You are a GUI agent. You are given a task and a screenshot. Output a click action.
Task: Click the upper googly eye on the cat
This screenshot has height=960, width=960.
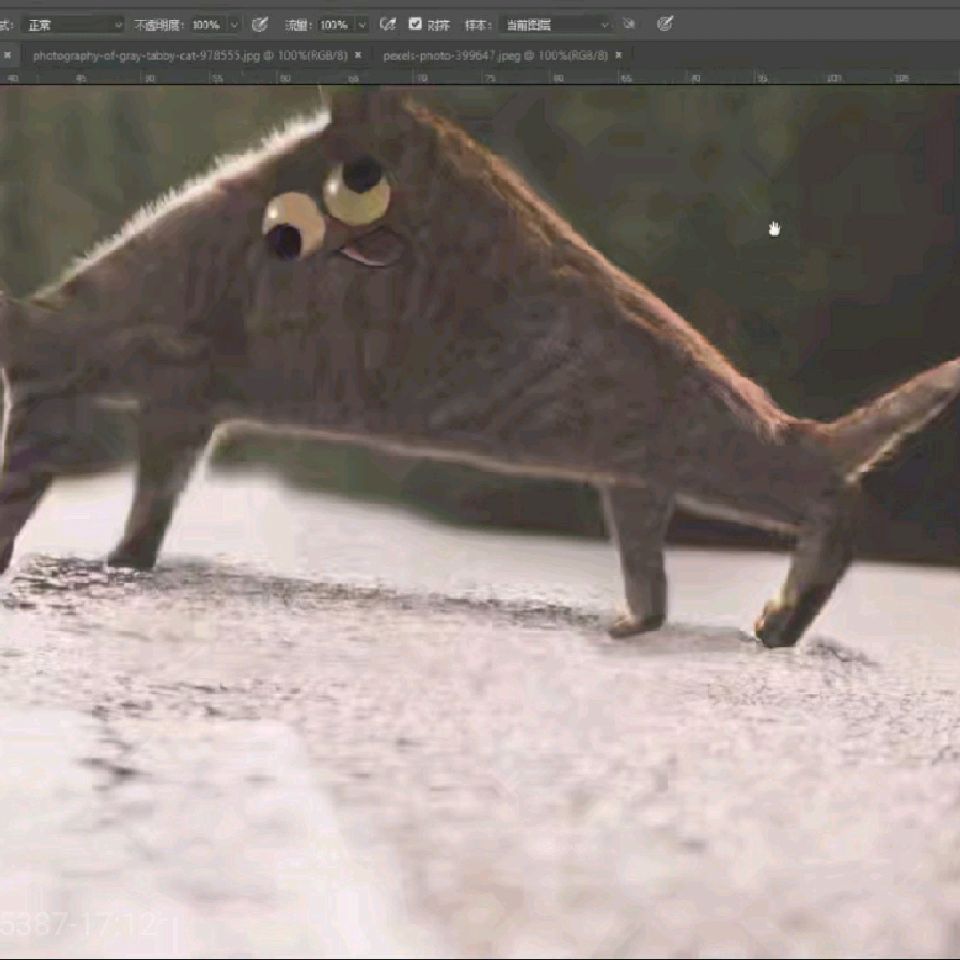coord(357,193)
